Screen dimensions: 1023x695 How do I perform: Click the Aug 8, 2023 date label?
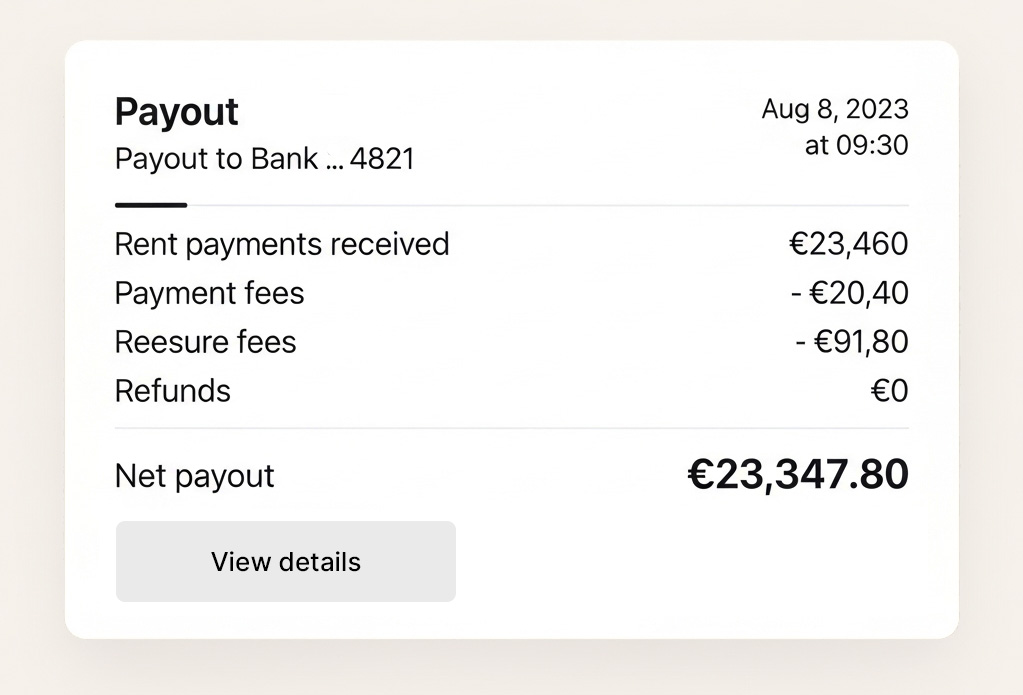[835, 108]
